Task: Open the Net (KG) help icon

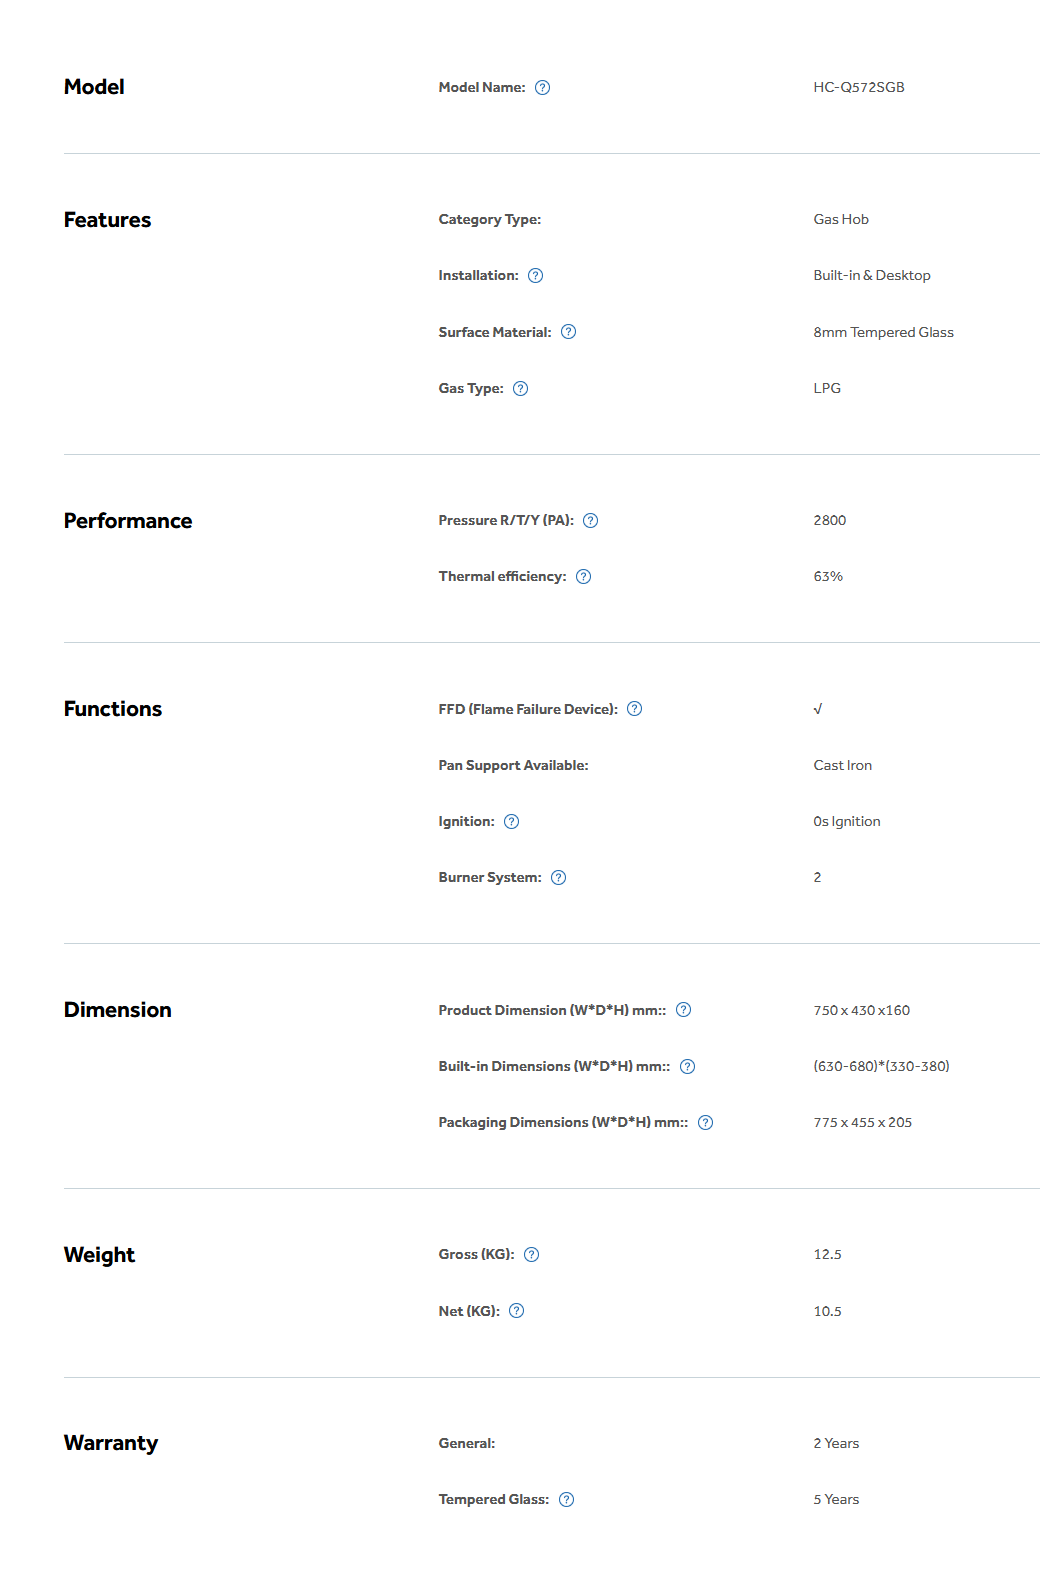Action: click(517, 1311)
